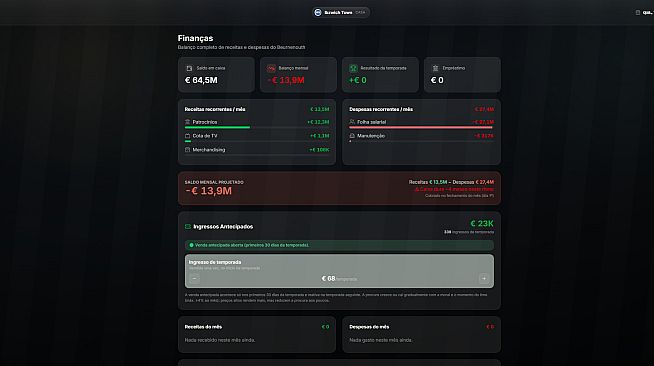Screen dimensions: 654x366
Task: Click the Folha salarial people icon
Action: pyautogui.click(x=352, y=122)
